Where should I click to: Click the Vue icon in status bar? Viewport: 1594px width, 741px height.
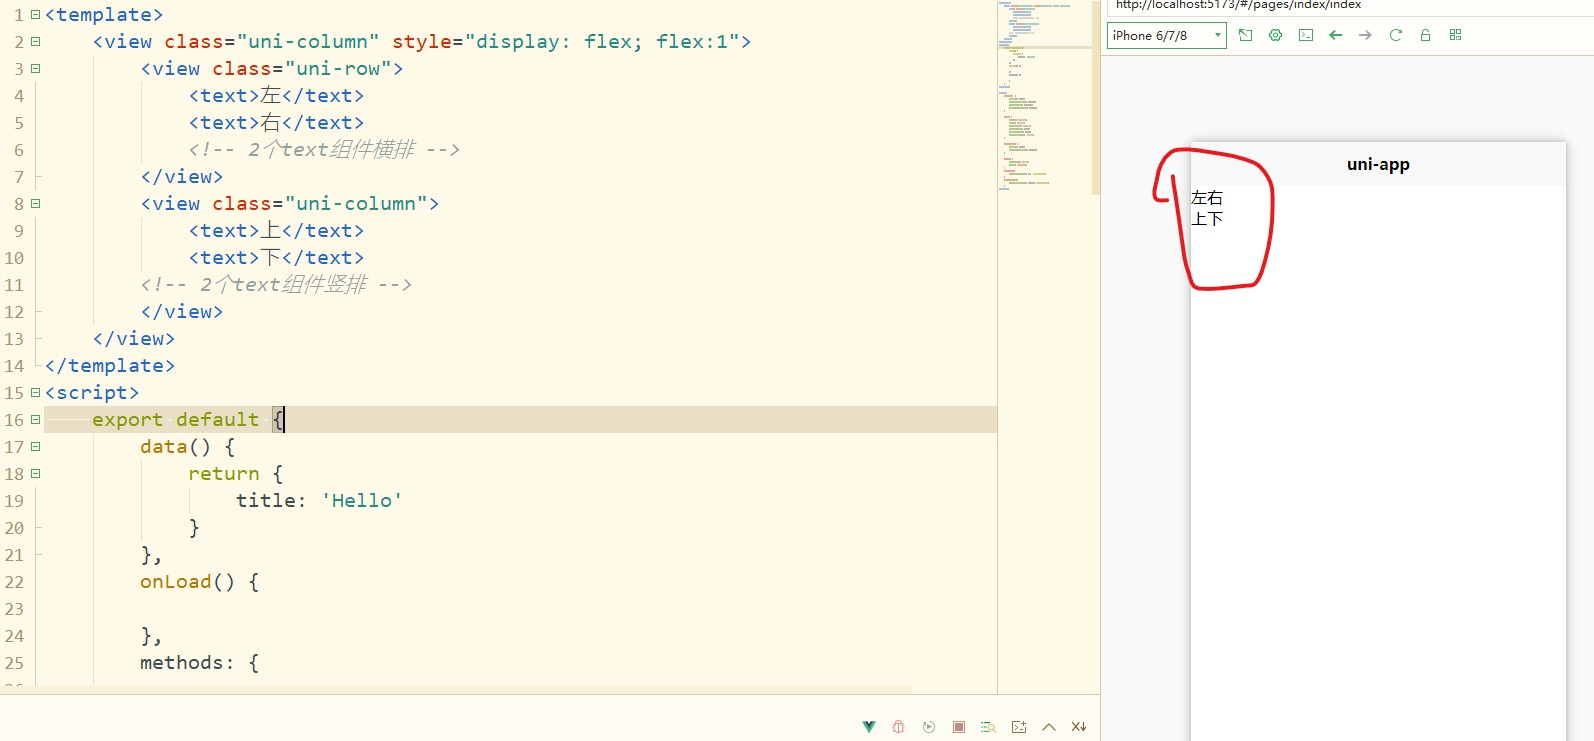[x=869, y=727]
